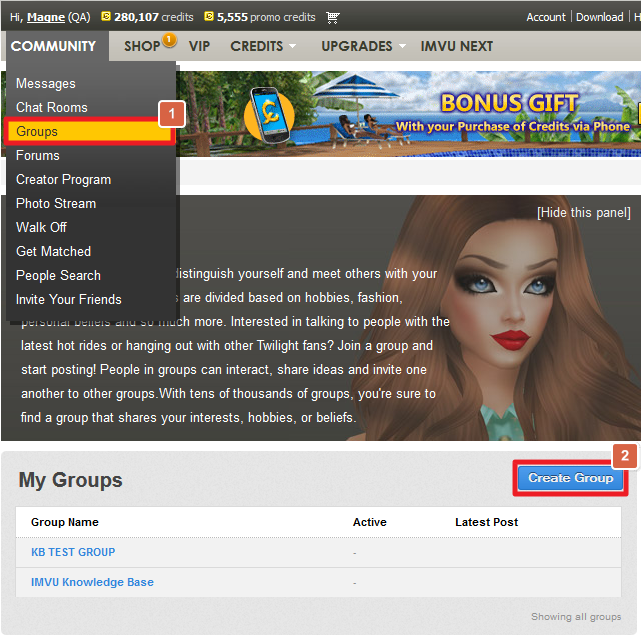Open the KB TEST GROUP link
Screen dimensions: 641x635
point(73,552)
